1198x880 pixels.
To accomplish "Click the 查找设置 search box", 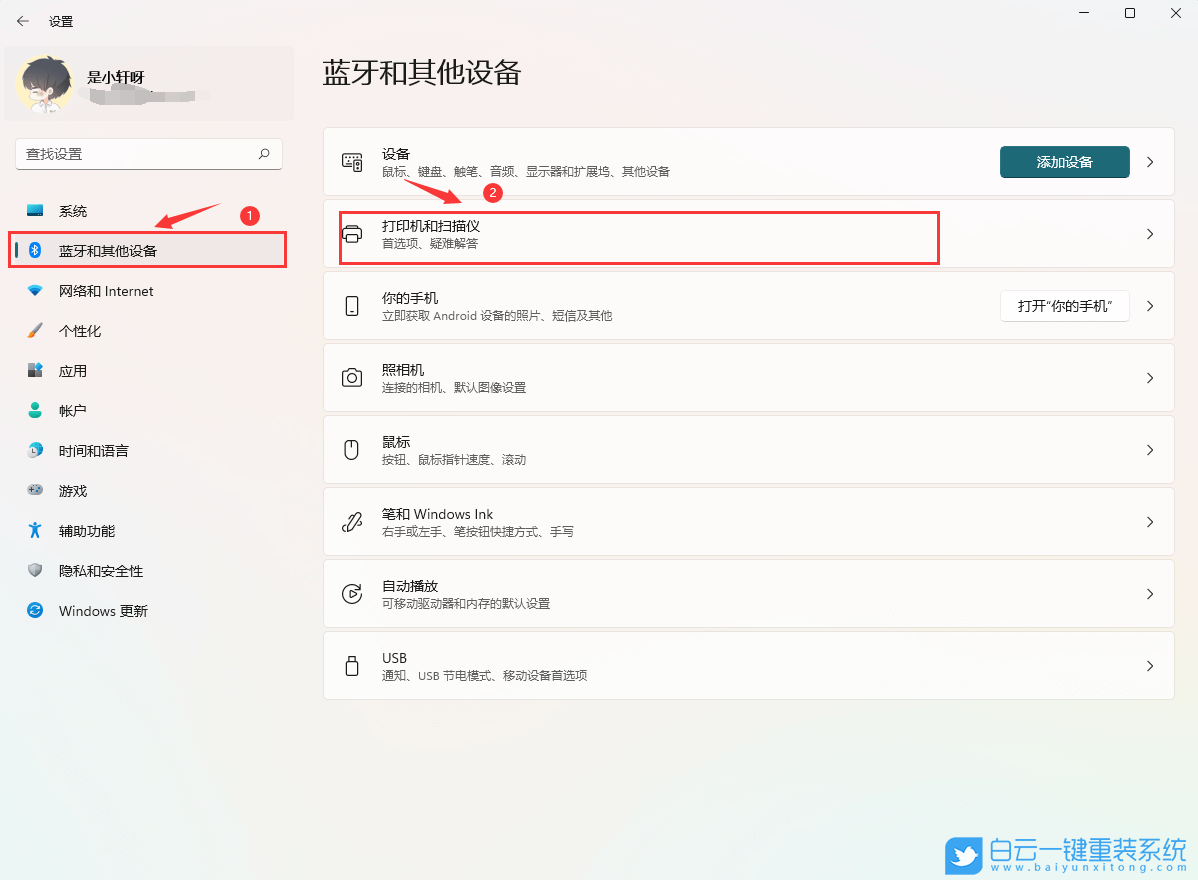I will (x=148, y=154).
